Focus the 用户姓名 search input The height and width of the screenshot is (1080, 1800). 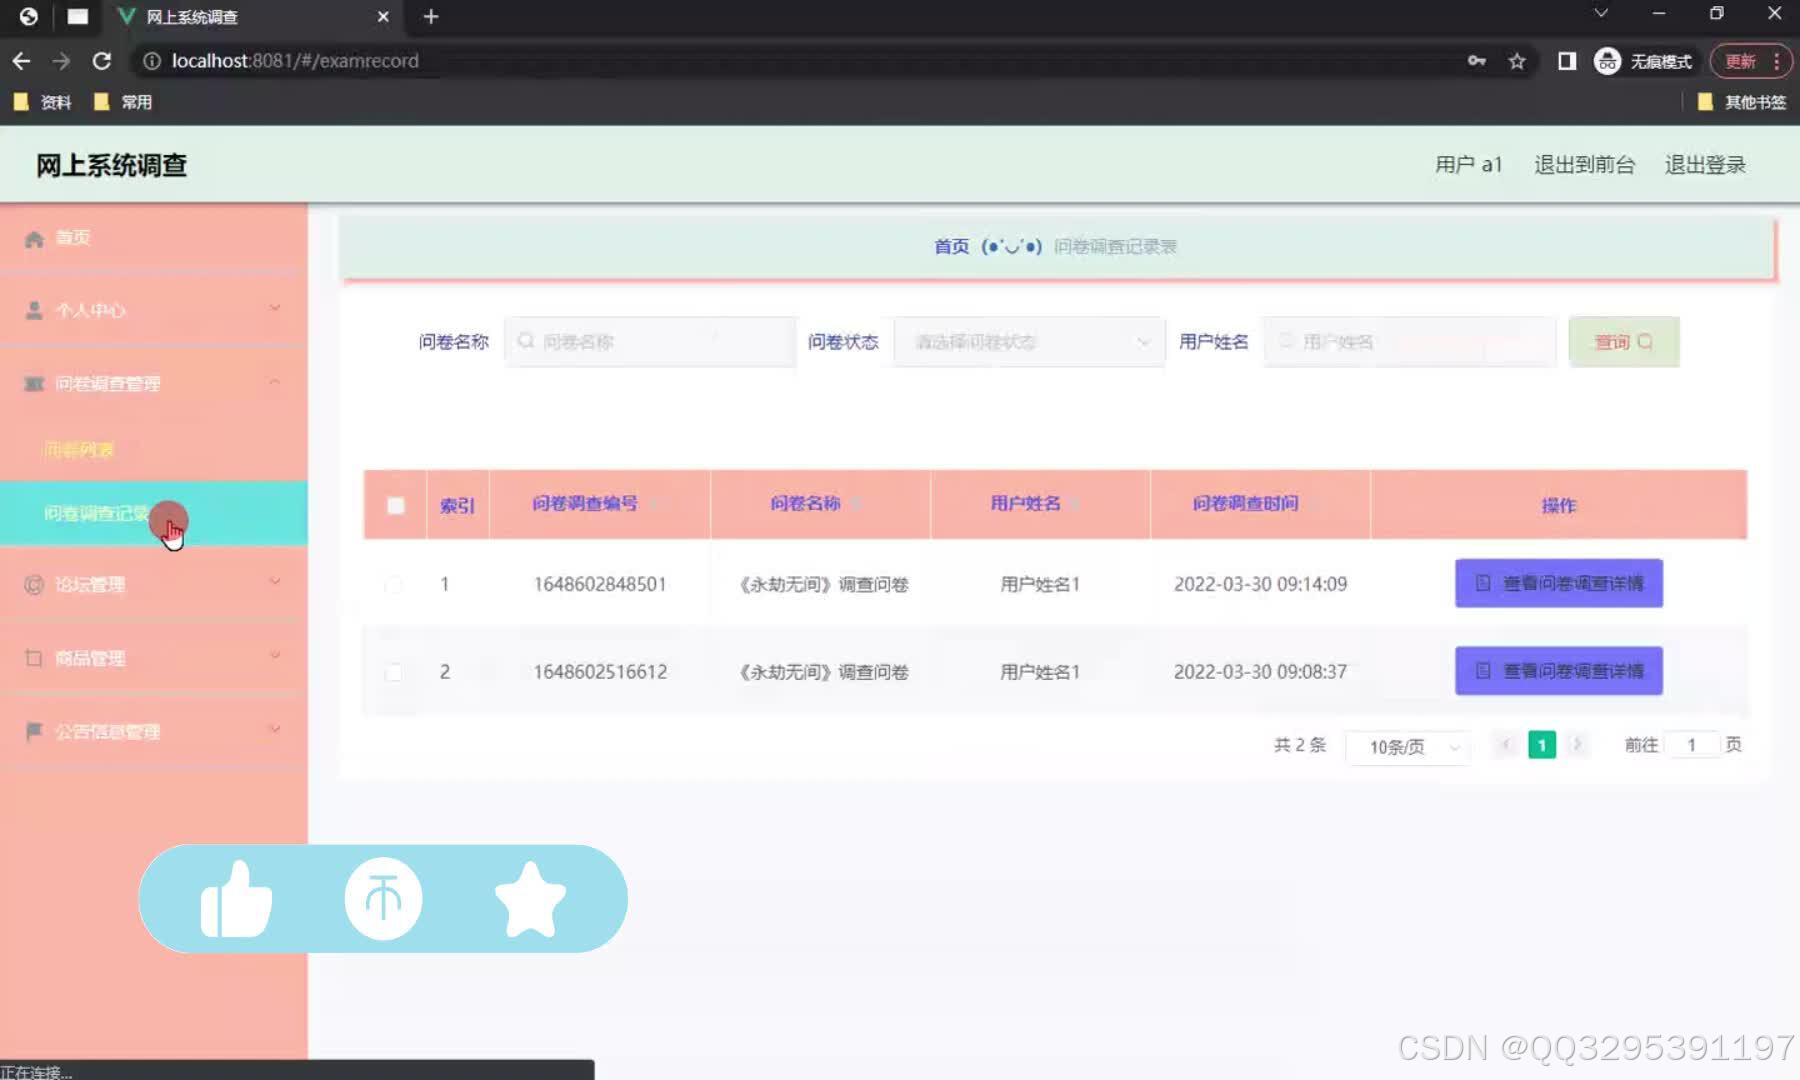tap(1410, 342)
